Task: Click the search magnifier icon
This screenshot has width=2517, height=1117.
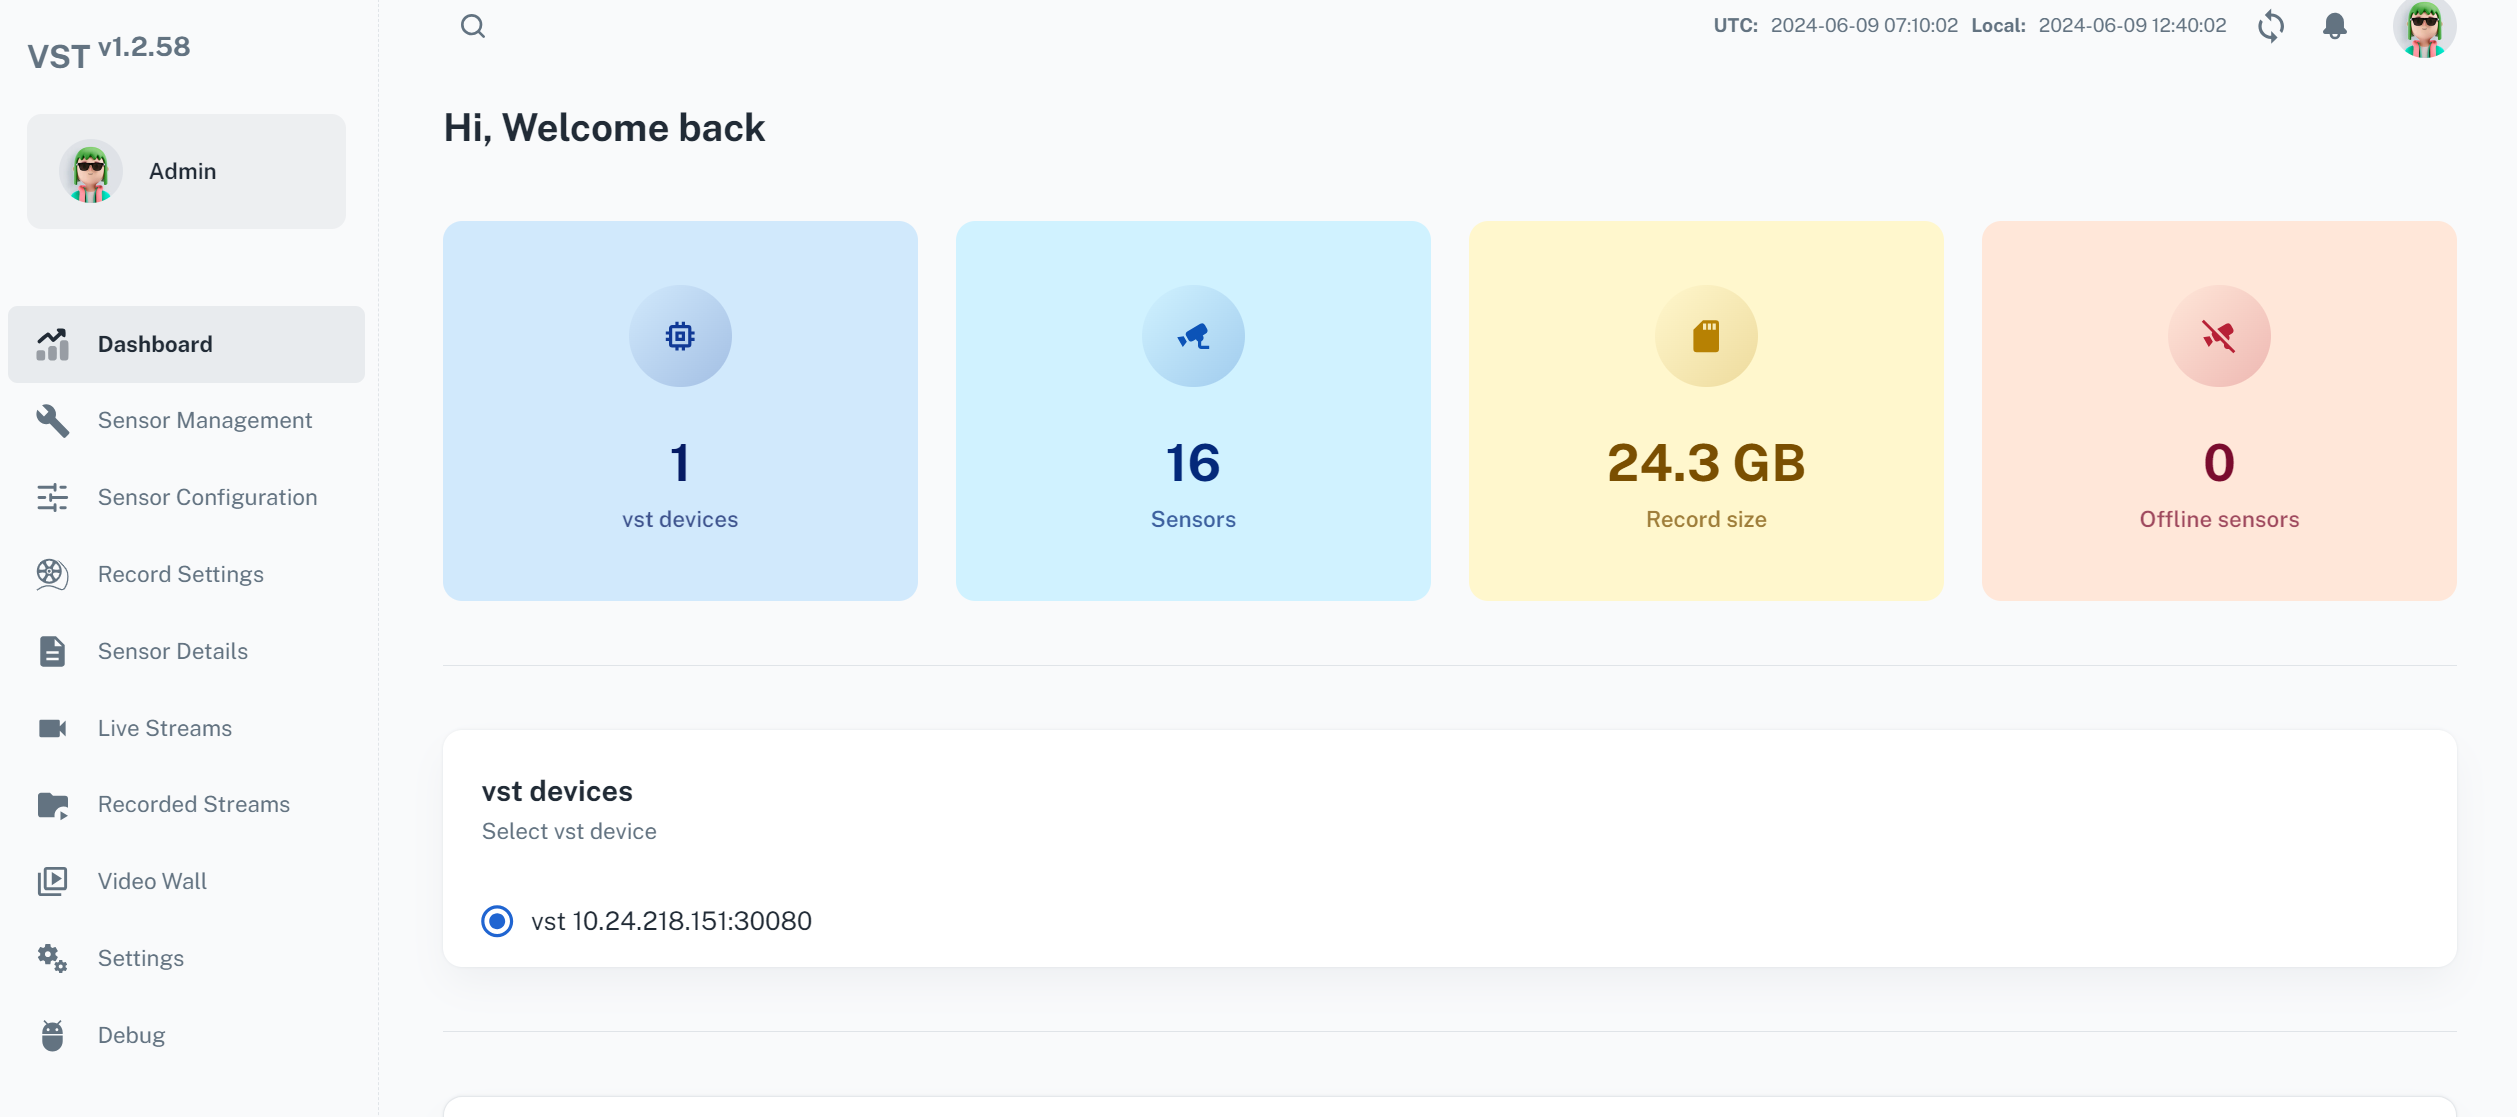Action: [473, 26]
